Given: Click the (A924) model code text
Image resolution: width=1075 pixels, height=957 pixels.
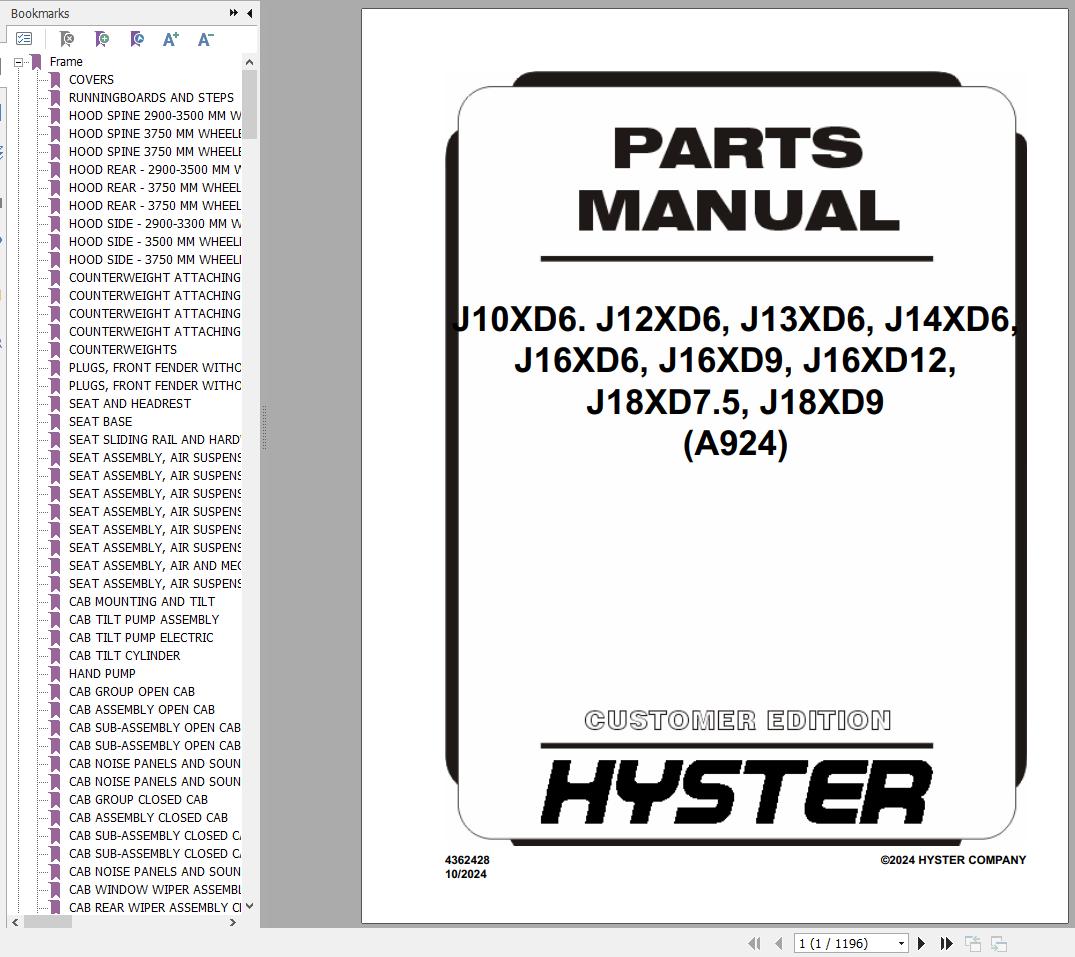Looking at the screenshot, I should [x=736, y=444].
